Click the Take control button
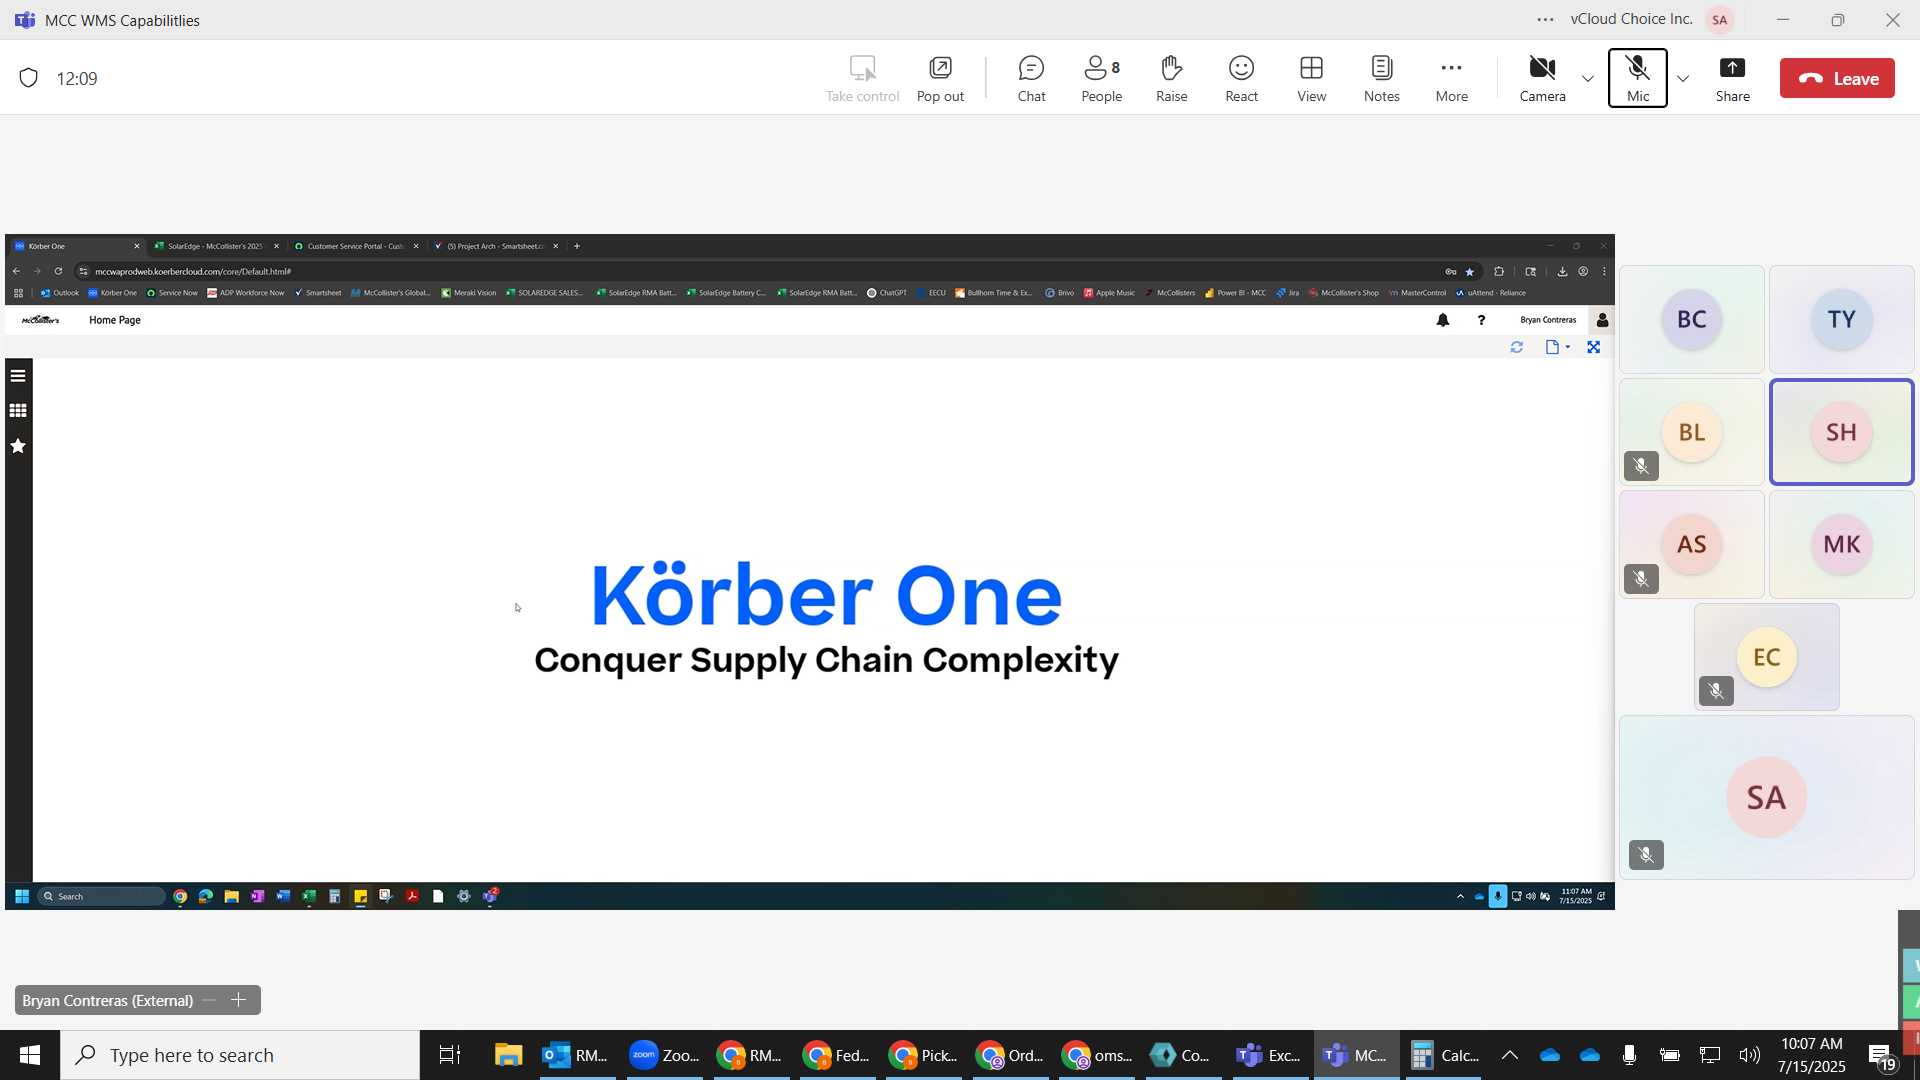The width and height of the screenshot is (1920, 1080). click(862, 79)
